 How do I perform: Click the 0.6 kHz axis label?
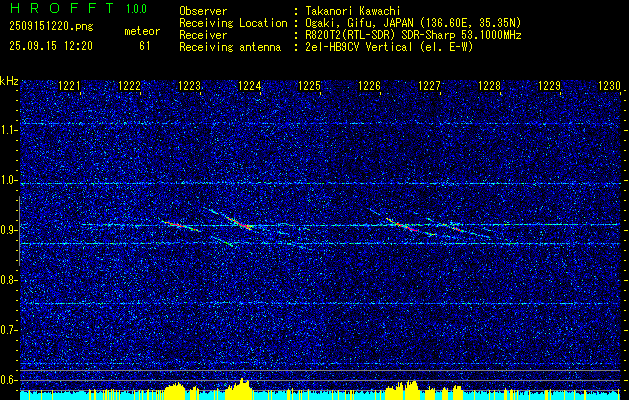pyautogui.click(x=8, y=380)
